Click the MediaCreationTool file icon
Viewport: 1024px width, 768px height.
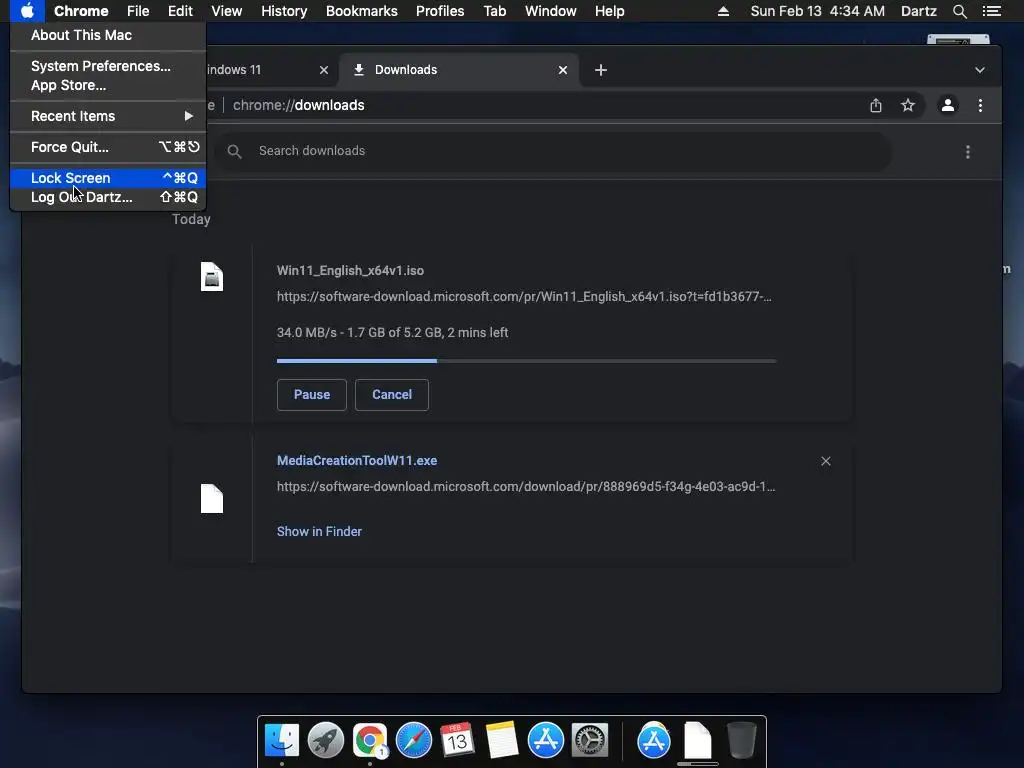(x=212, y=498)
